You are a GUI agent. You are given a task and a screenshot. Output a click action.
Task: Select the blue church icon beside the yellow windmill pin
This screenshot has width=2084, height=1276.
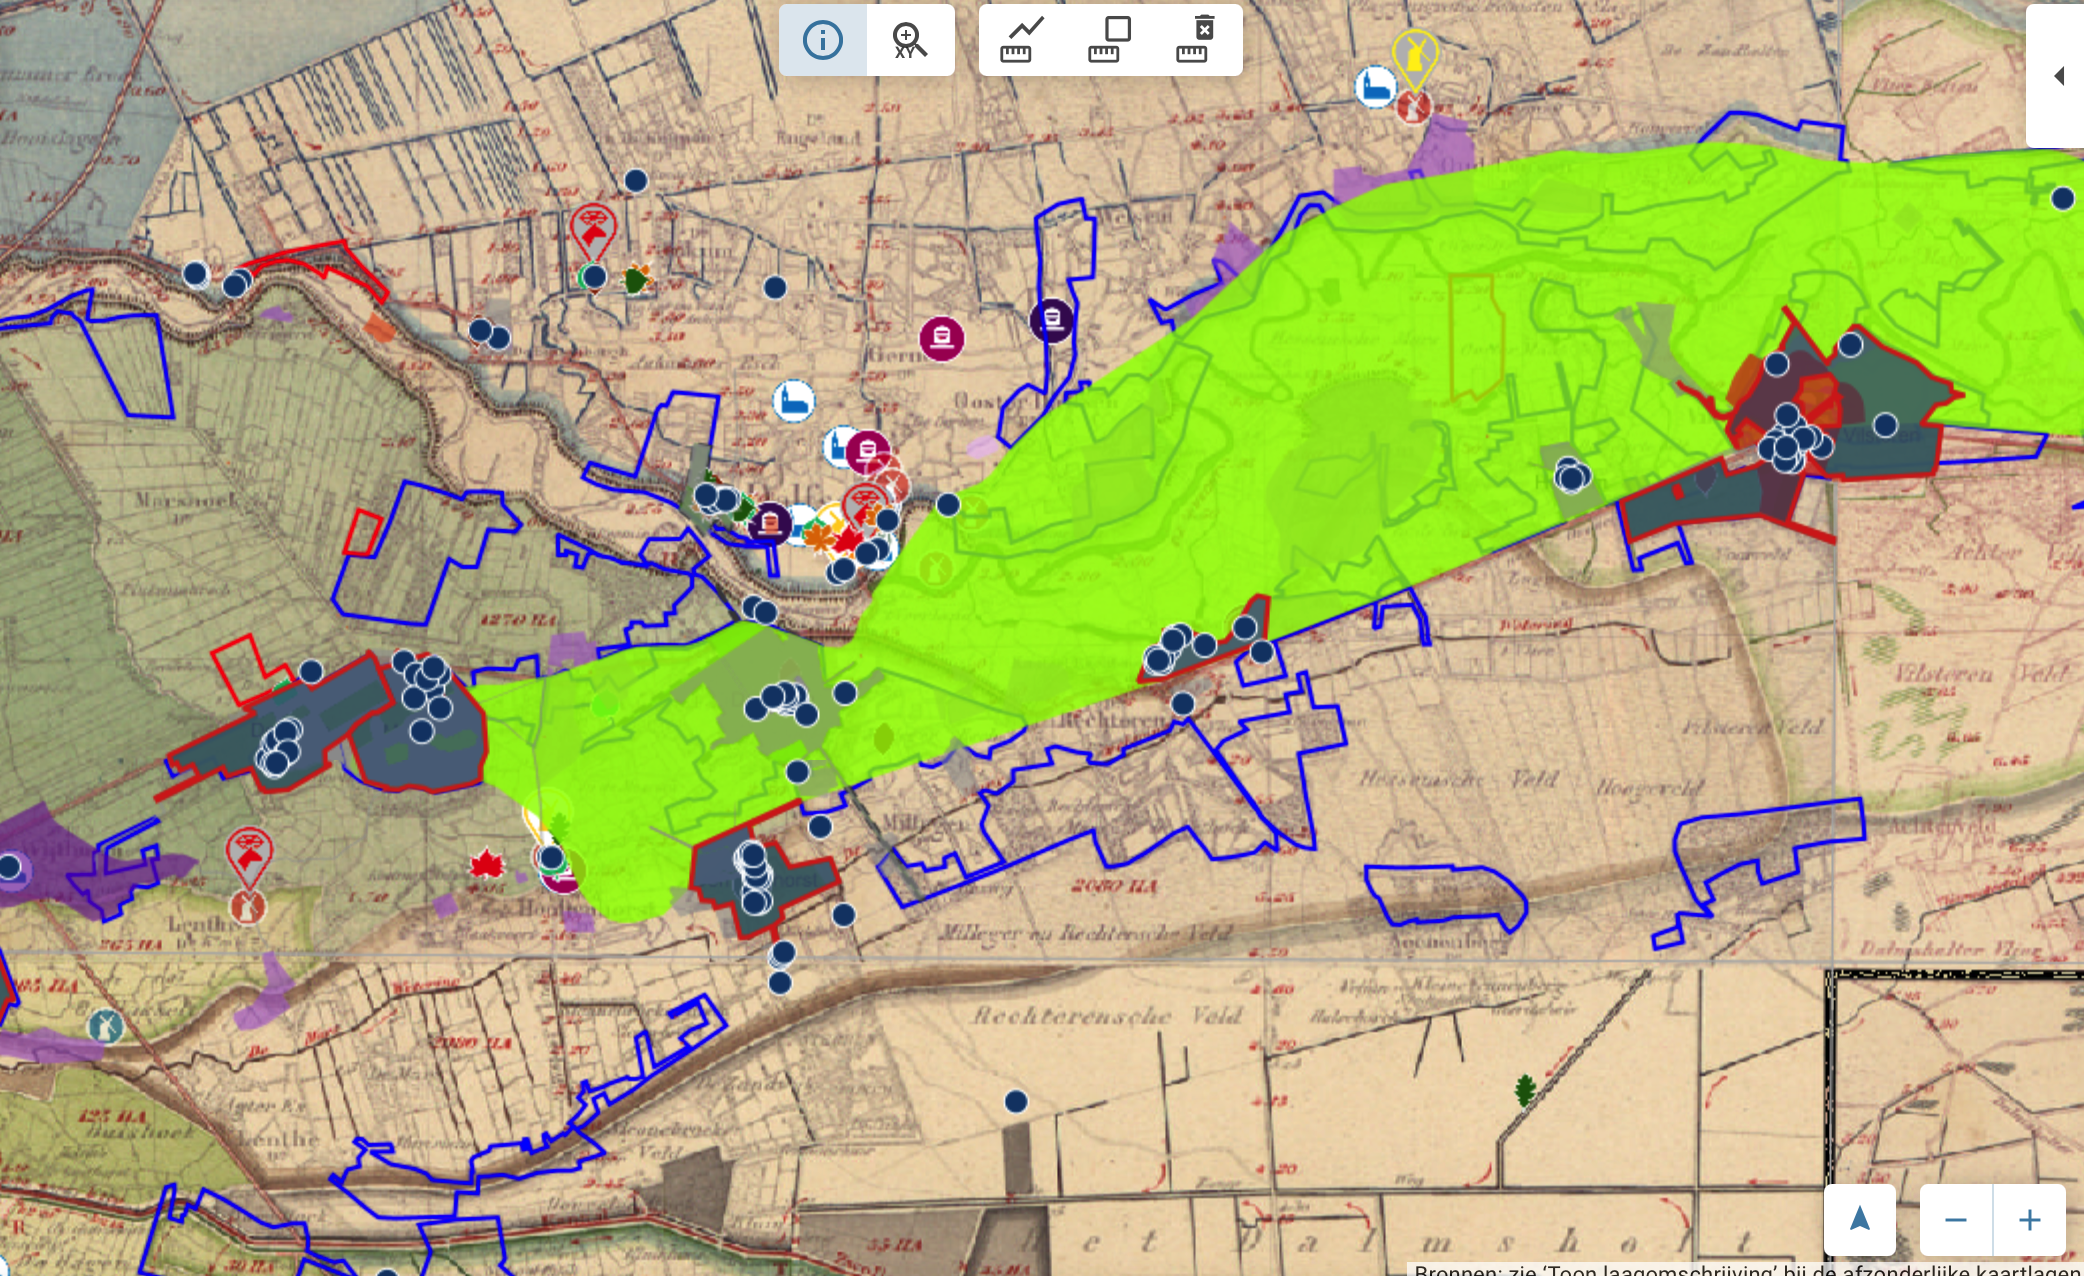point(1376,87)
